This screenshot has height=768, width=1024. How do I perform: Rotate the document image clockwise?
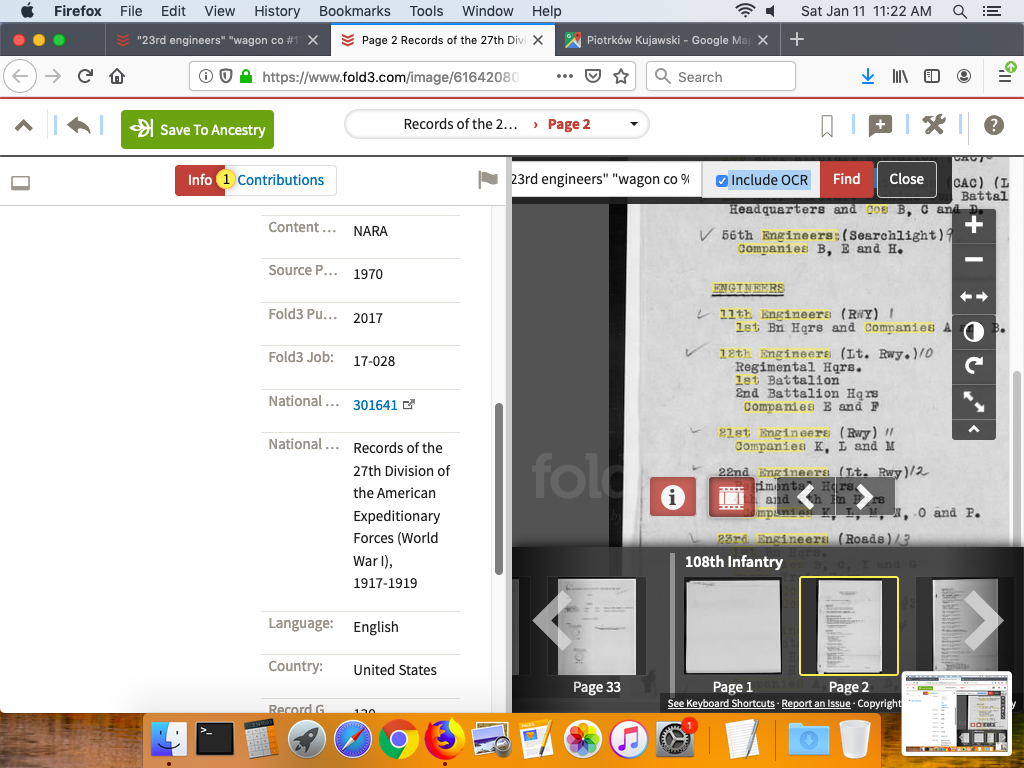(x=973, y=367)
